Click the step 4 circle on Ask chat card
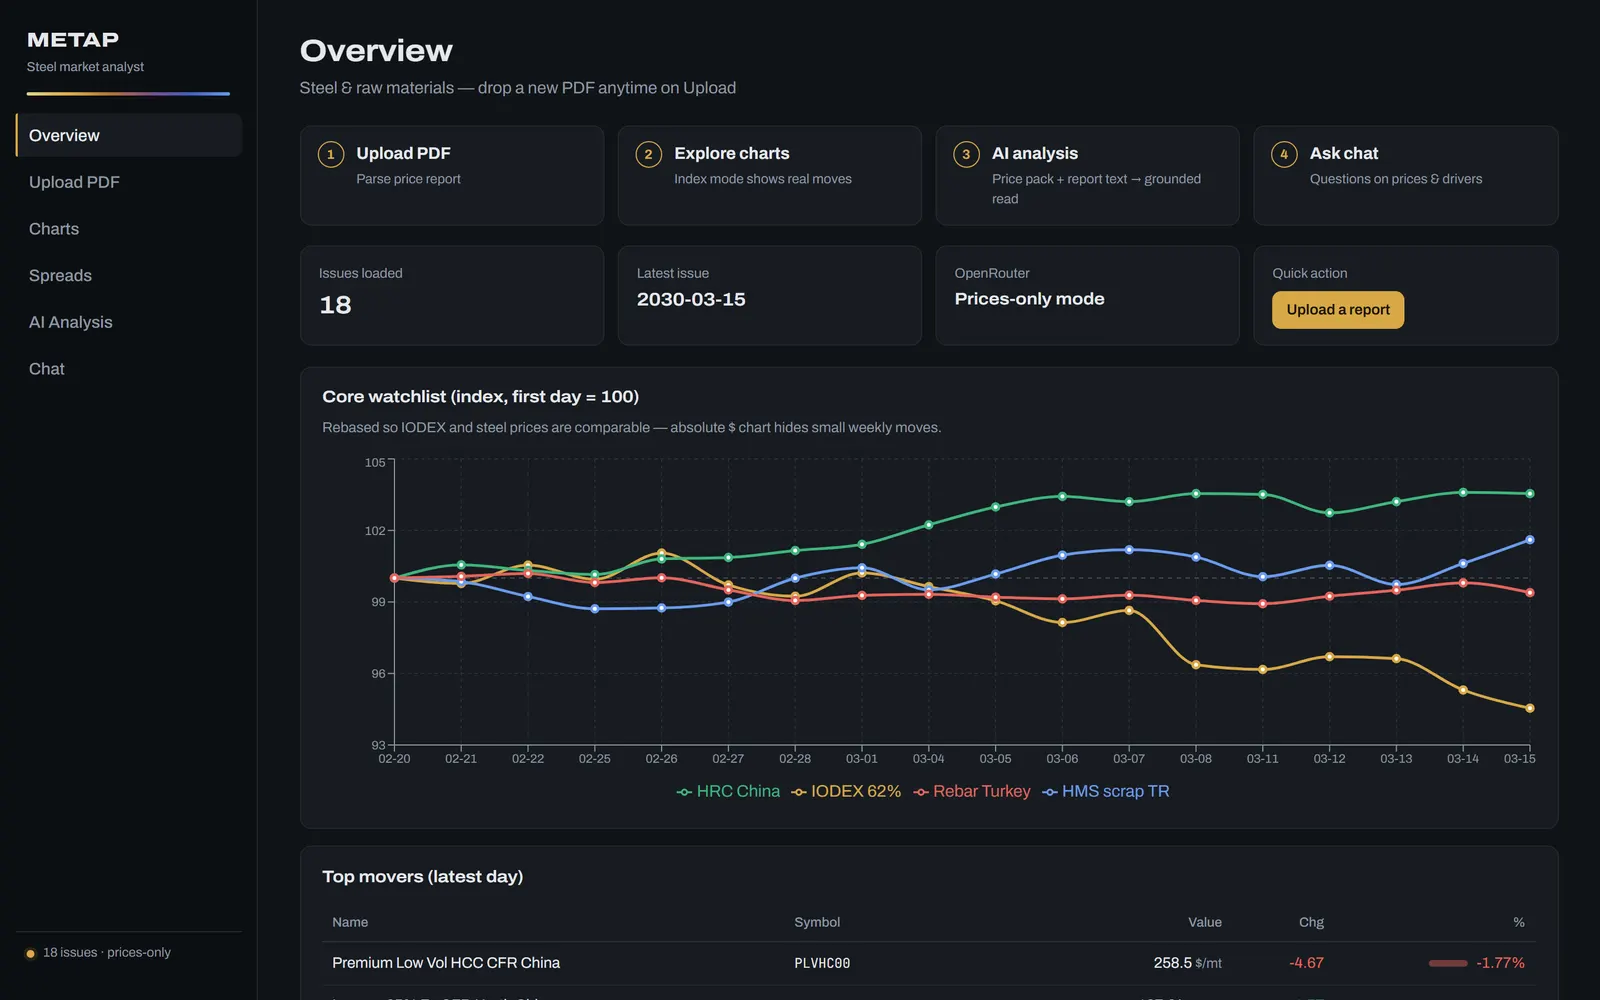The height and width of the screenshot is (1000, 1600). [1284, 154]
